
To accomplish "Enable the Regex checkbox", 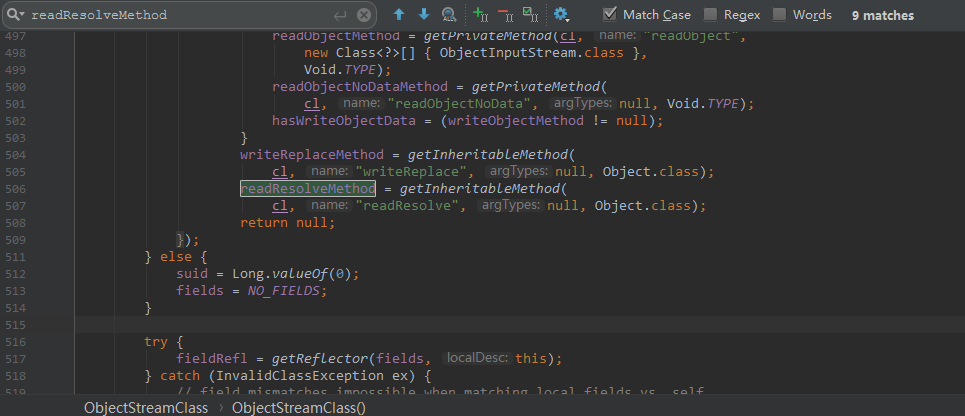I will pos(710,14).
